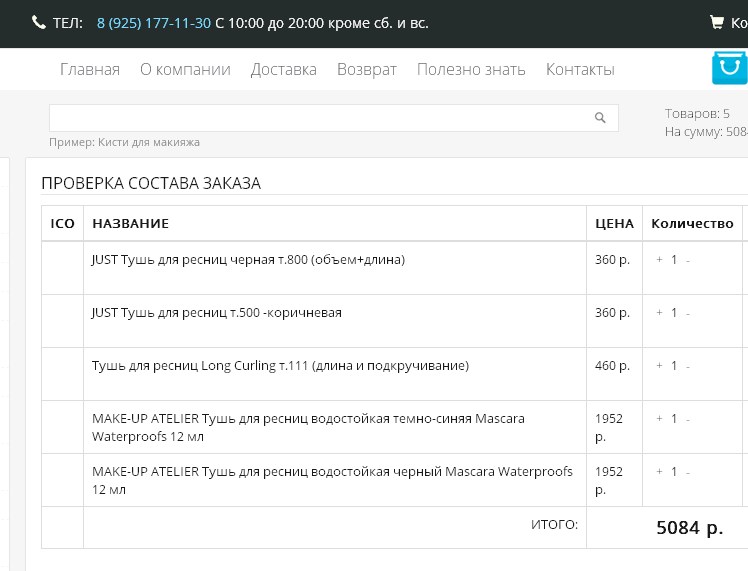Screen dimensions: 748x571
Task: Click the Товаров: 5 cart summary
Action: pos(697,114)
